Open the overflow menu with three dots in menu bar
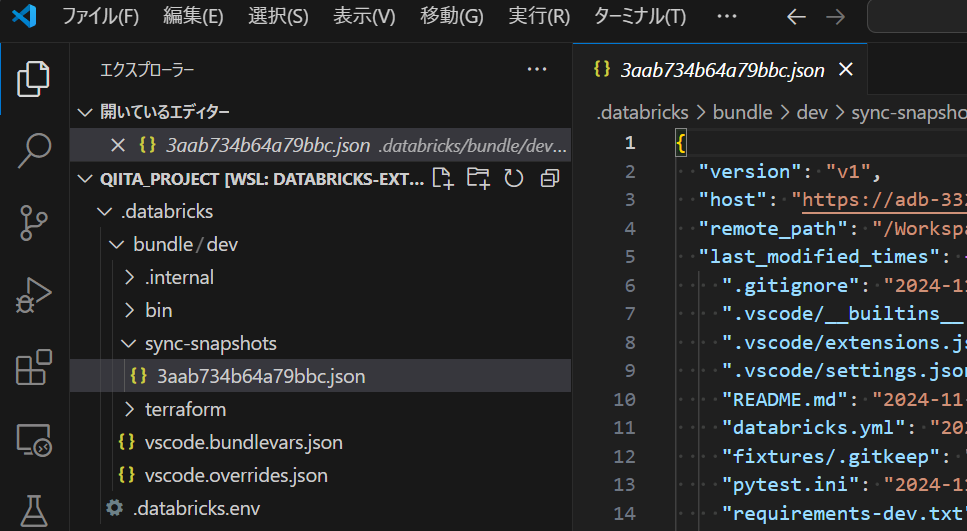The height and width of the screenshot is (531, 967). (726, 17)
